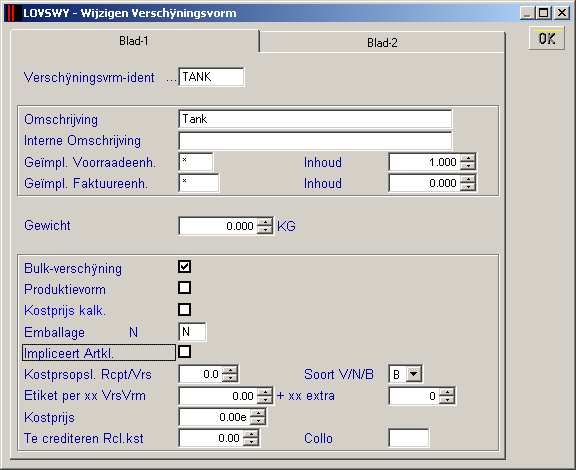
Task: Select the Blad-1 tab
Action: (x=134, y=41)
